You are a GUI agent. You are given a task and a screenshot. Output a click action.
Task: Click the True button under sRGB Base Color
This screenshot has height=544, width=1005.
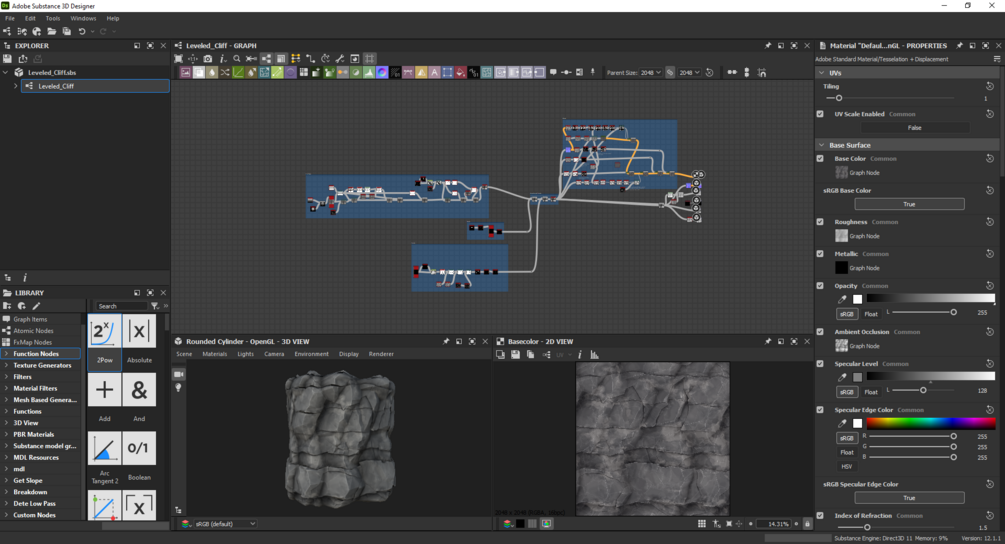909,204
